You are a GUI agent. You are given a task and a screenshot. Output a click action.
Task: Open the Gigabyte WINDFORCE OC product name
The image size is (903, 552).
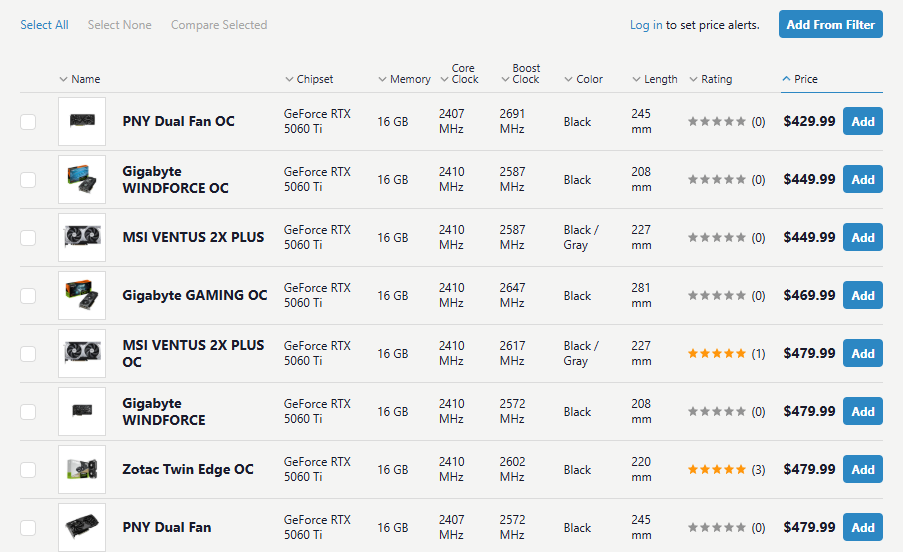pyautogui.click(x=176, y=180)
